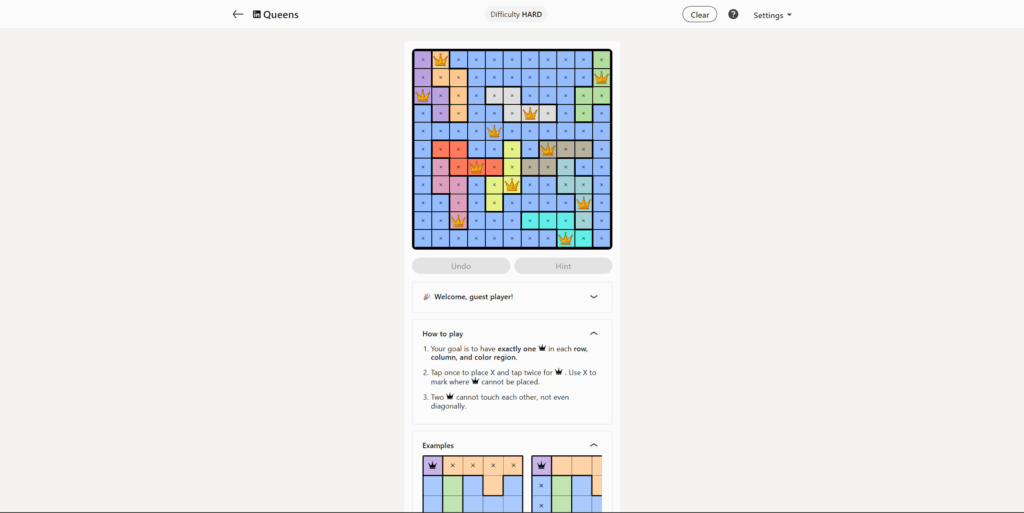Click the Difficulty HARD badge

[x=517, y=15]
